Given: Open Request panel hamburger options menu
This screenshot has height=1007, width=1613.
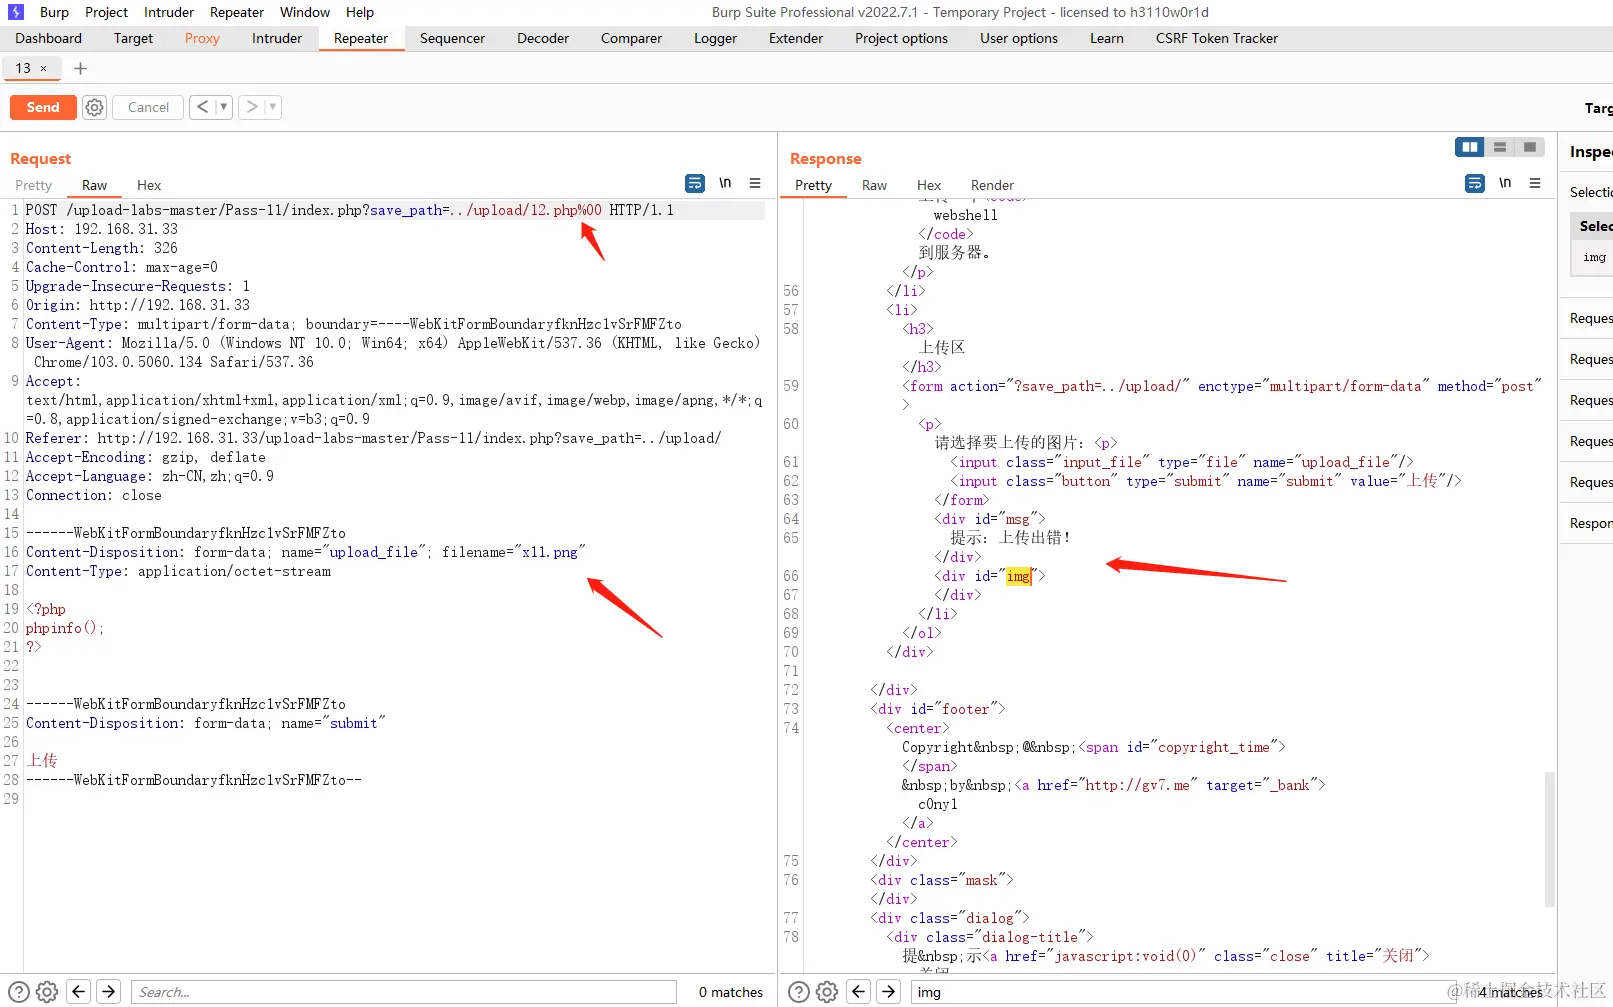Looking at the screenshot, I should point(755,183).
